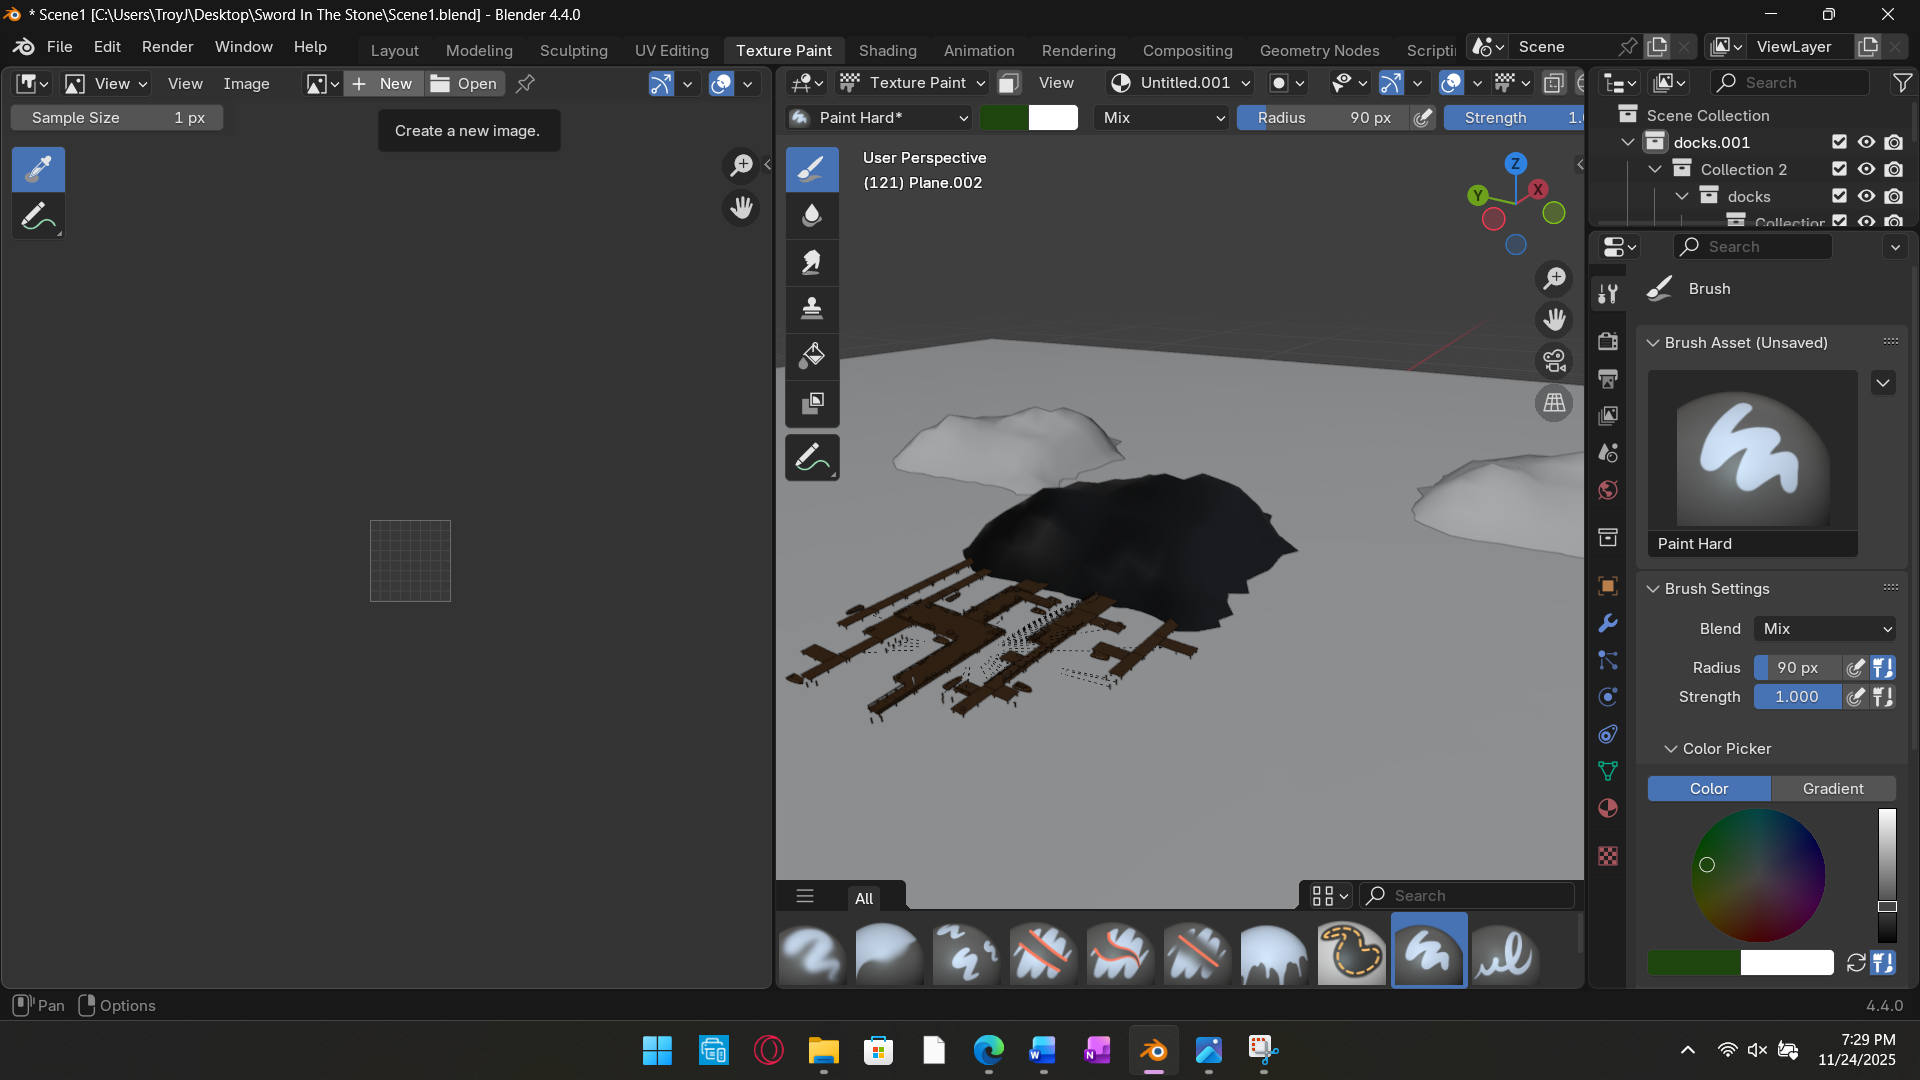Hide Collection 2 in viewport

(1866, 169)
